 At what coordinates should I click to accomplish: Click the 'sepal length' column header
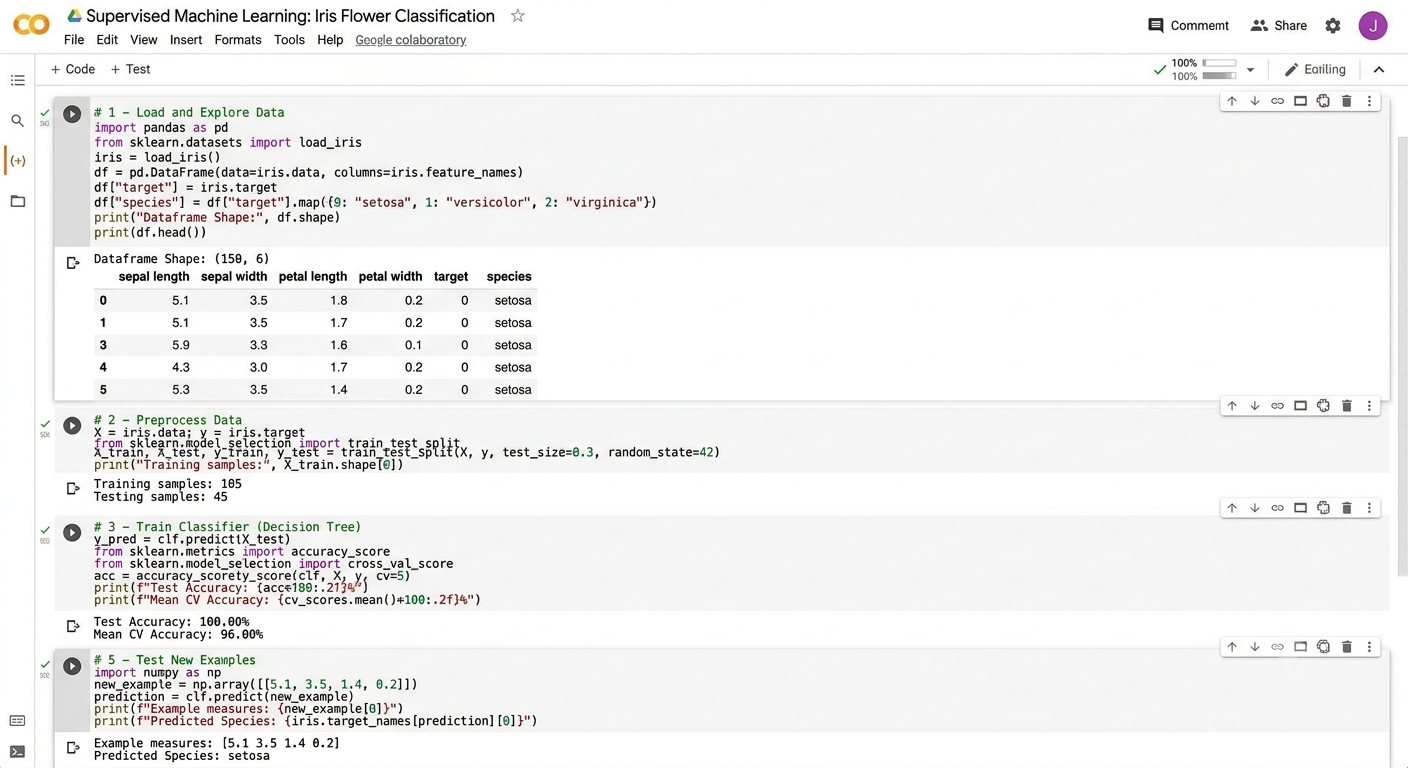[154, 277]
